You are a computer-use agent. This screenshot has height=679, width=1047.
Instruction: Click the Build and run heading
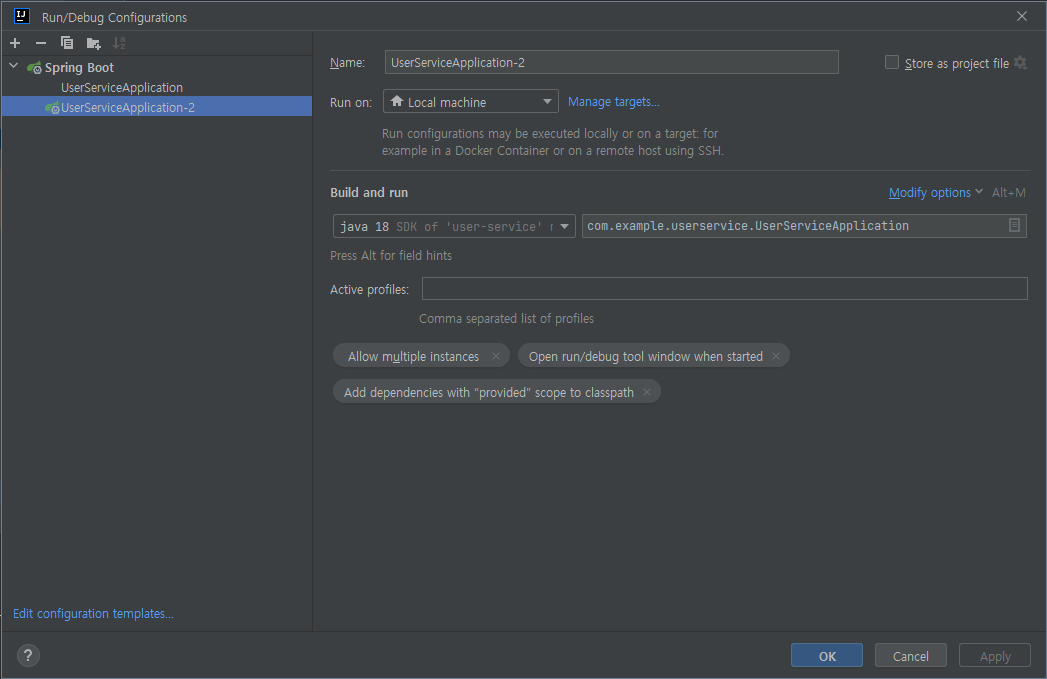pyautogui.click(x=369, y=192)
